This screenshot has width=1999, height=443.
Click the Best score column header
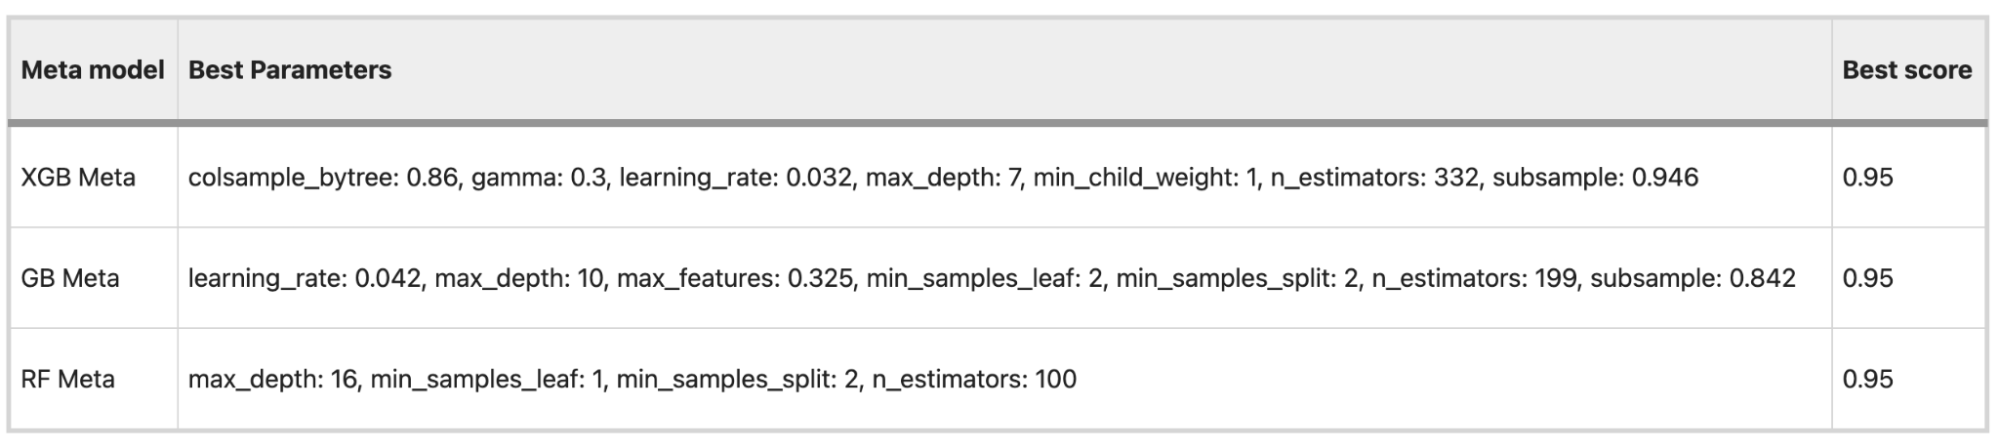(1907, 70)
